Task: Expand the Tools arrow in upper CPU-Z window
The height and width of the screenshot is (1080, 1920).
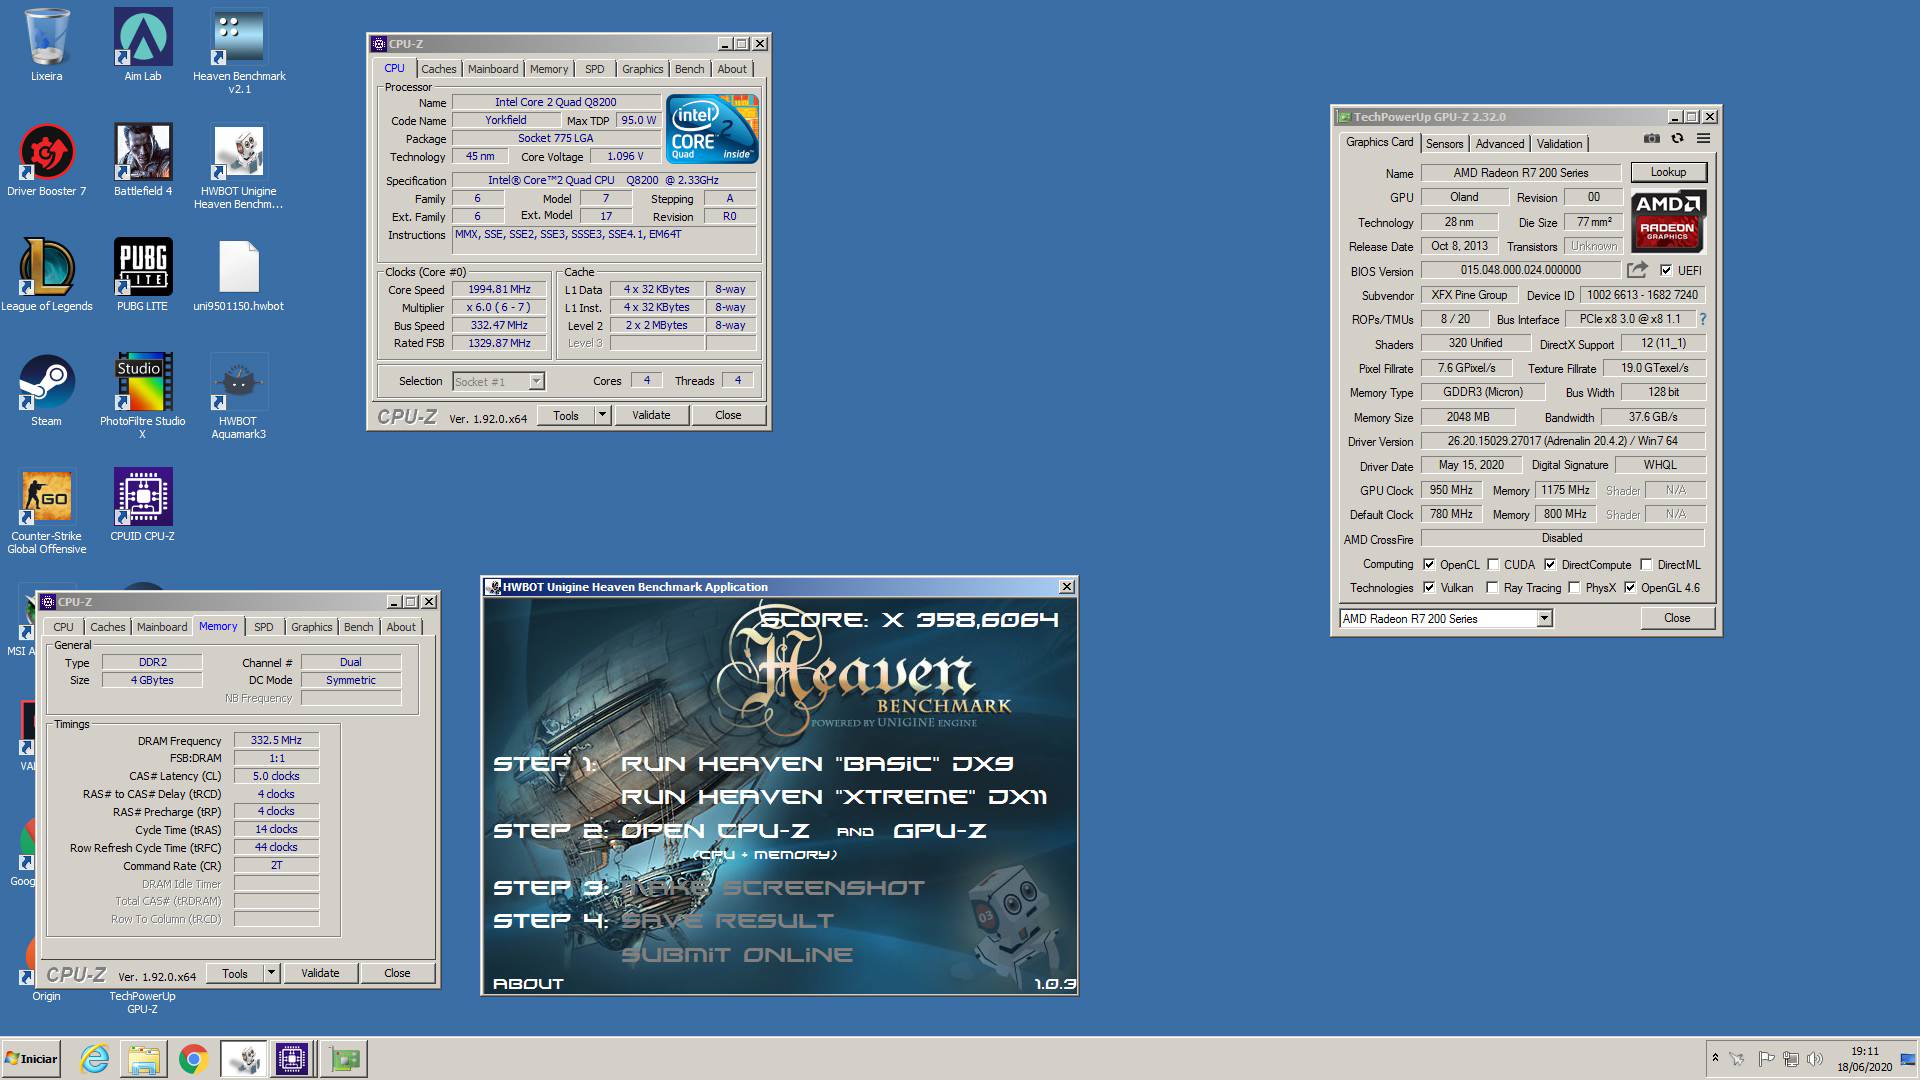Action: pyautogui.click(x=602, y=415)
